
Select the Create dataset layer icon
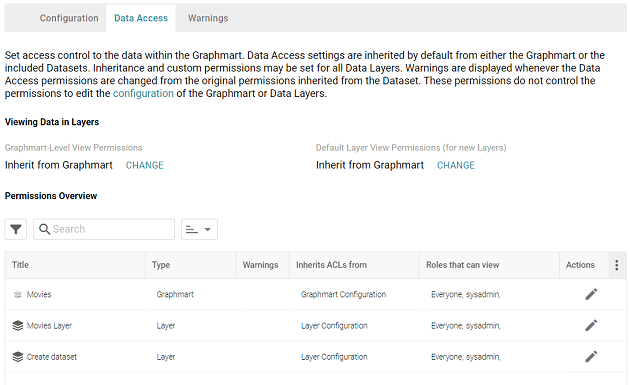[18, 357]
